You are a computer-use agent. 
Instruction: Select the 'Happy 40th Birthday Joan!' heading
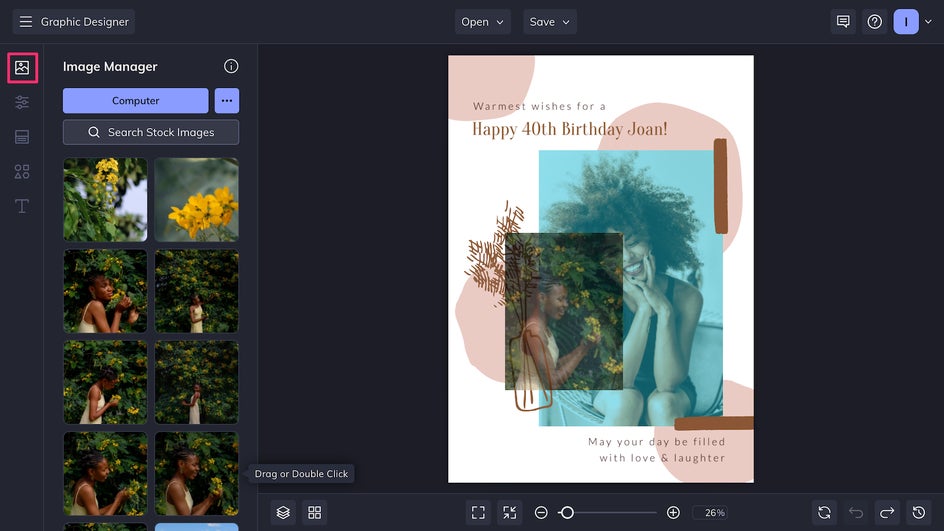click(x=570, y=129)
